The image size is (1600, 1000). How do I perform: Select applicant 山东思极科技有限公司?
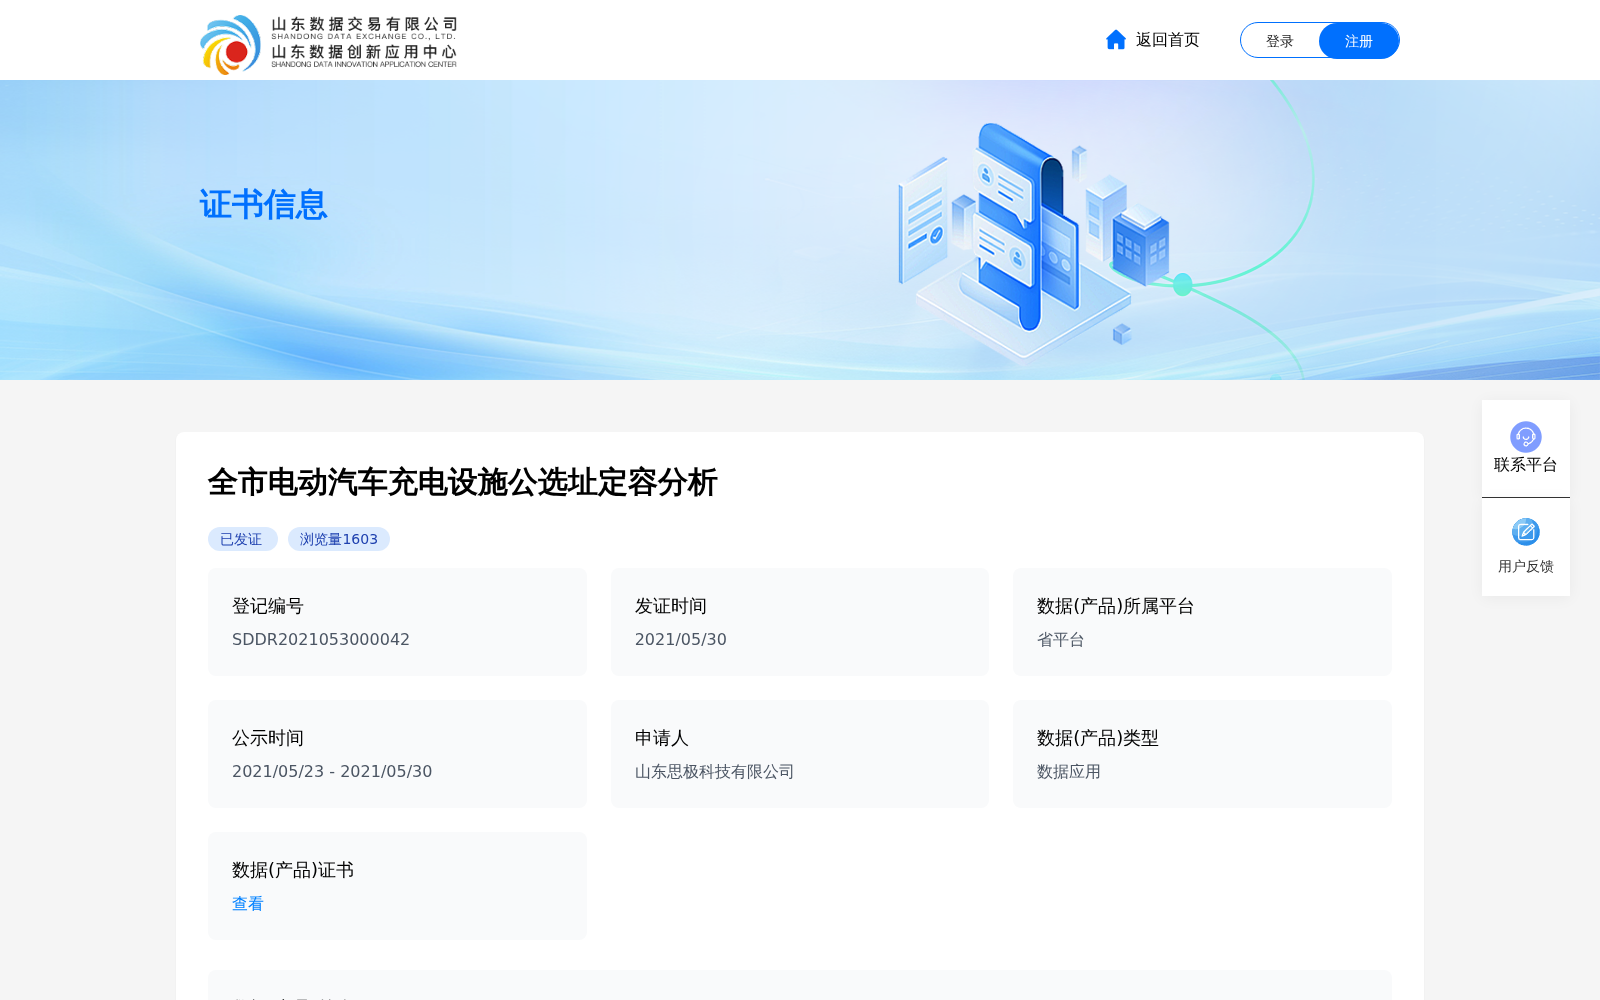715,772
